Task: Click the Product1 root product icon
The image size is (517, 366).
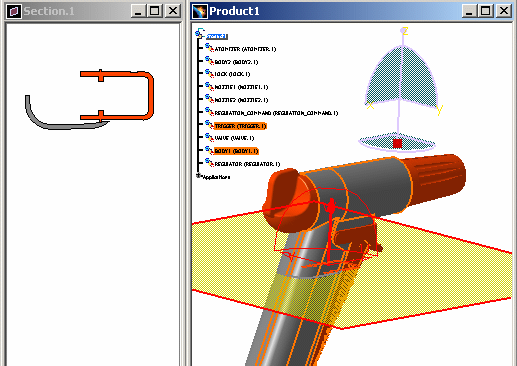Action: (200, 33)
